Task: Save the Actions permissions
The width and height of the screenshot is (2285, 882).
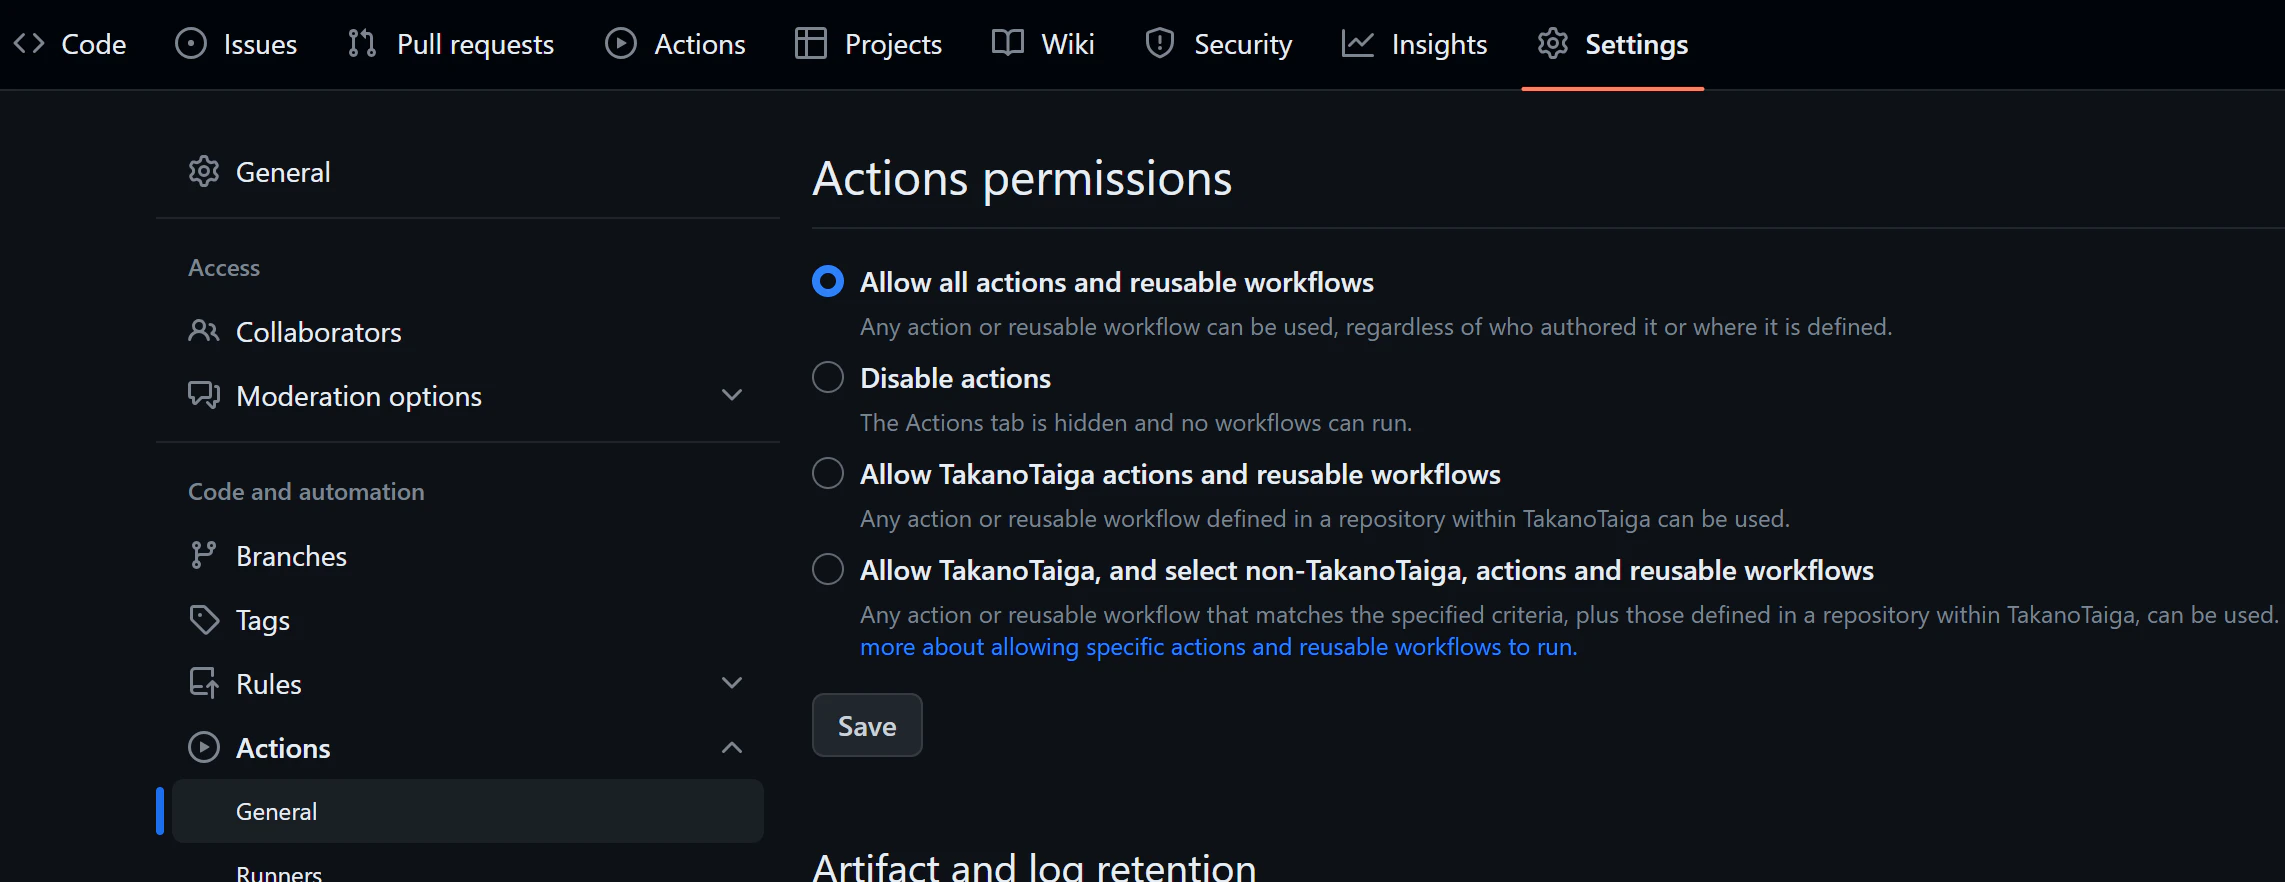Action: tap(867, 725)
